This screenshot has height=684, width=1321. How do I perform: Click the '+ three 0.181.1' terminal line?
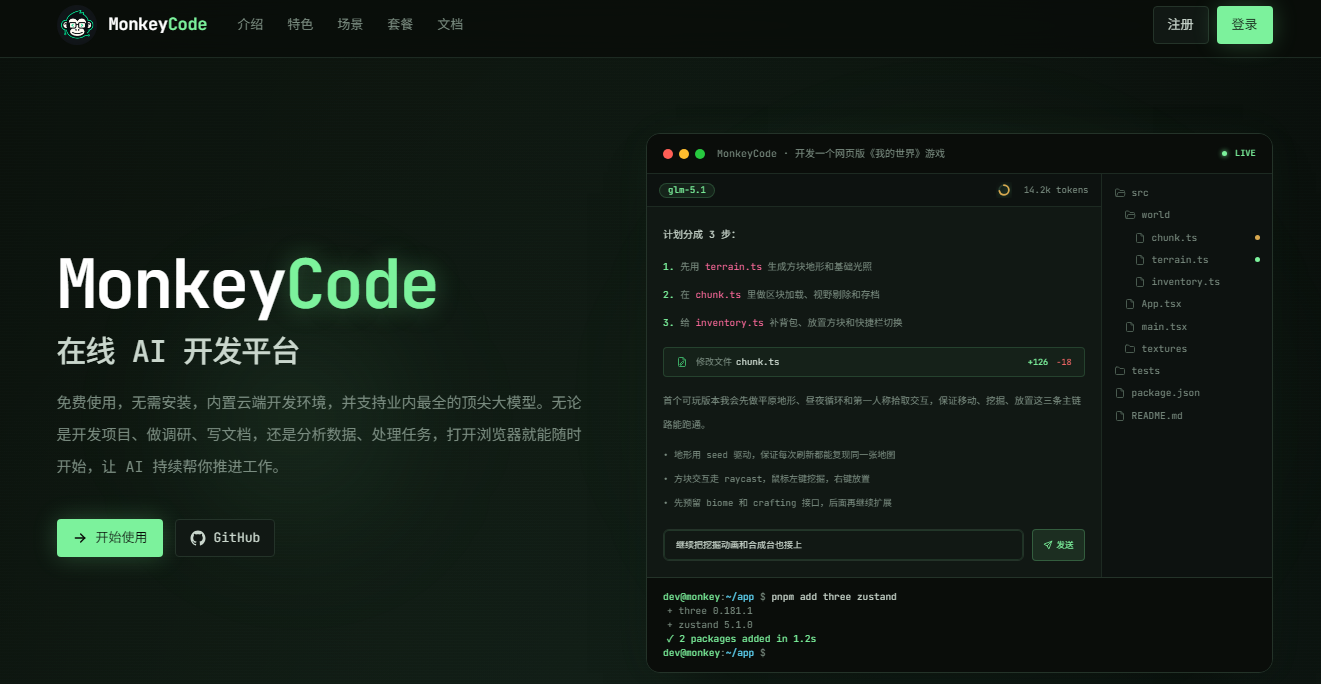pyautogui.click(x=709, y=611)
